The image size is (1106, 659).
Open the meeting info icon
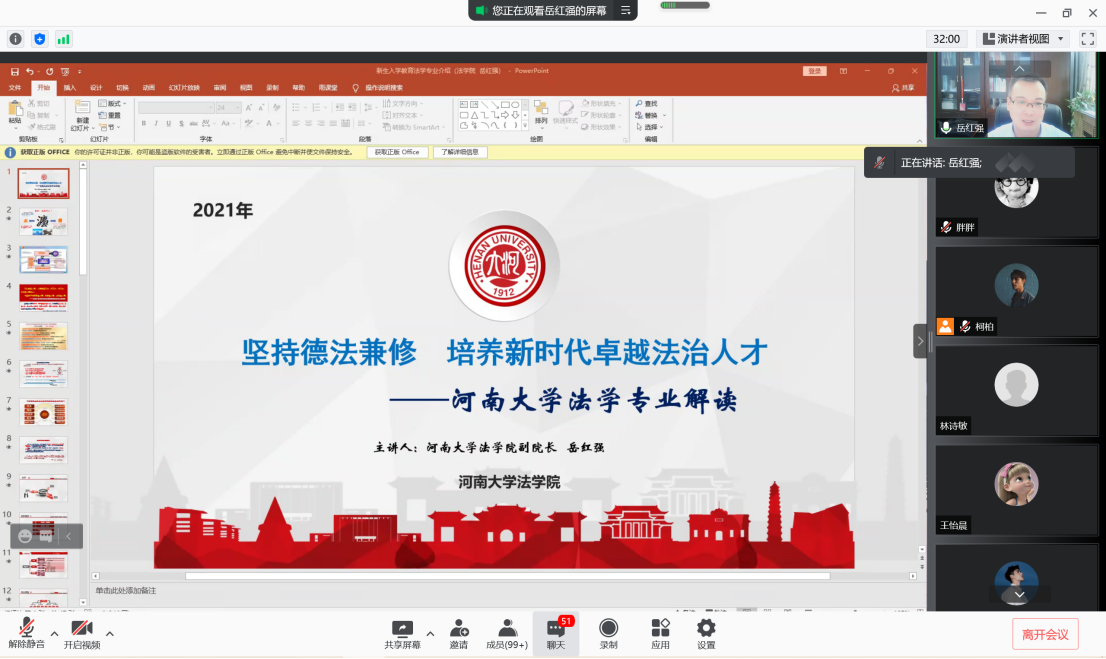pos(16,39)
